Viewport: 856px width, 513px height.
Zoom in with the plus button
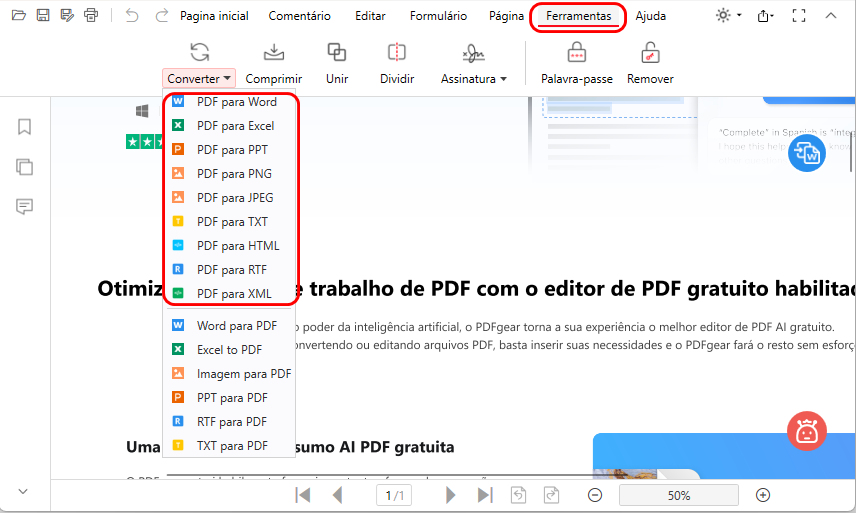point(763,496)
